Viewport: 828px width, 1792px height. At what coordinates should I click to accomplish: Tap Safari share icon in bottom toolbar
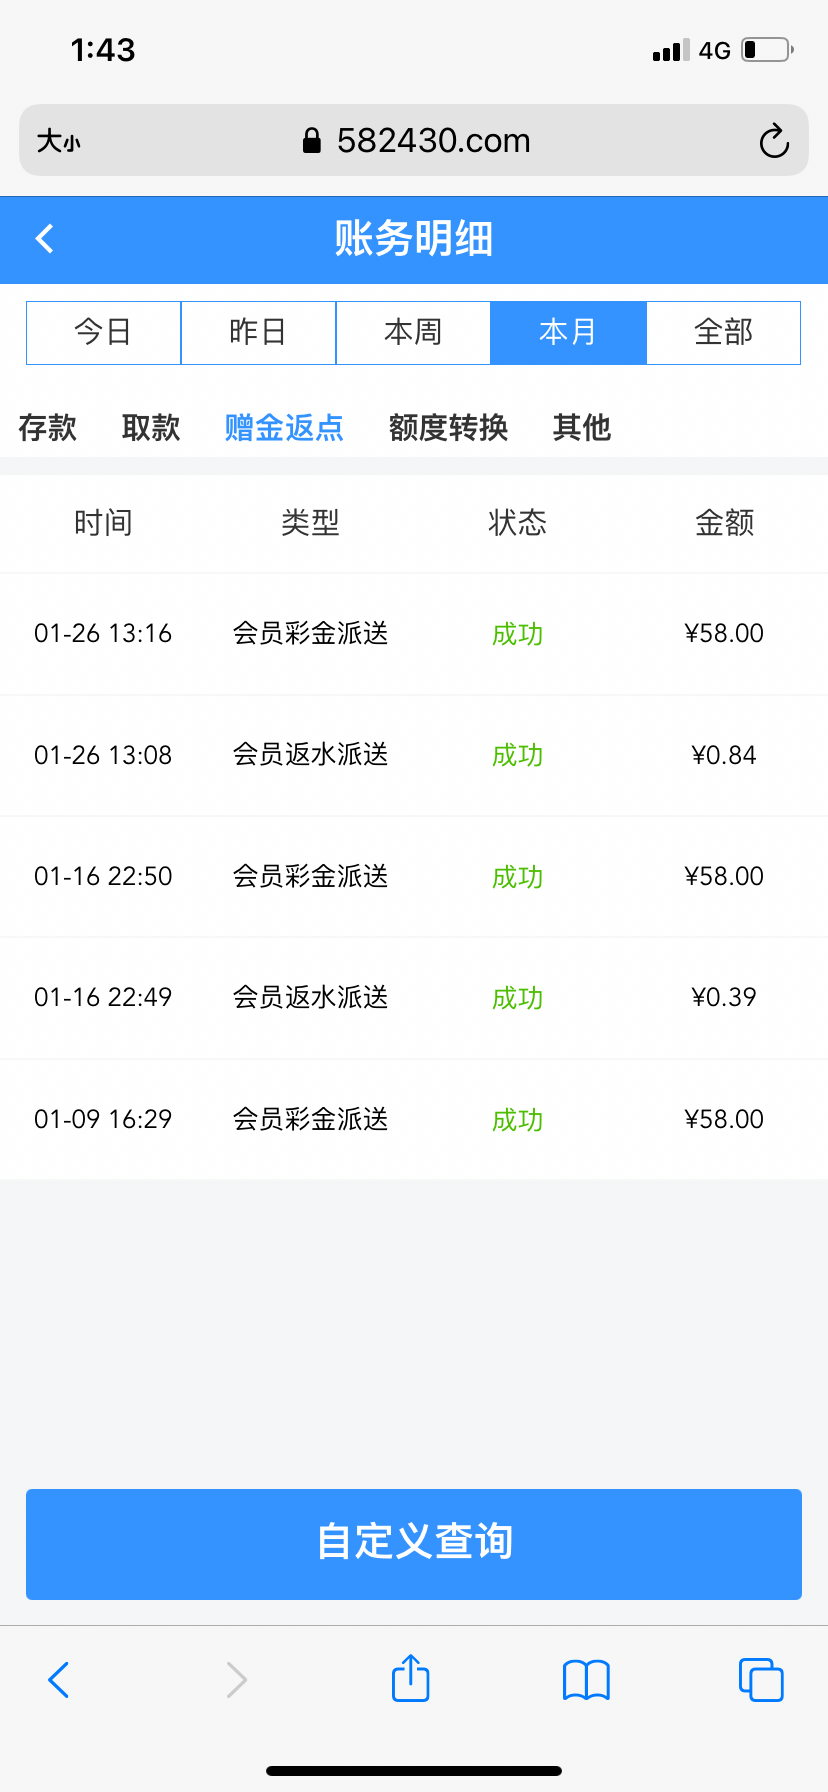point(410,1678)
